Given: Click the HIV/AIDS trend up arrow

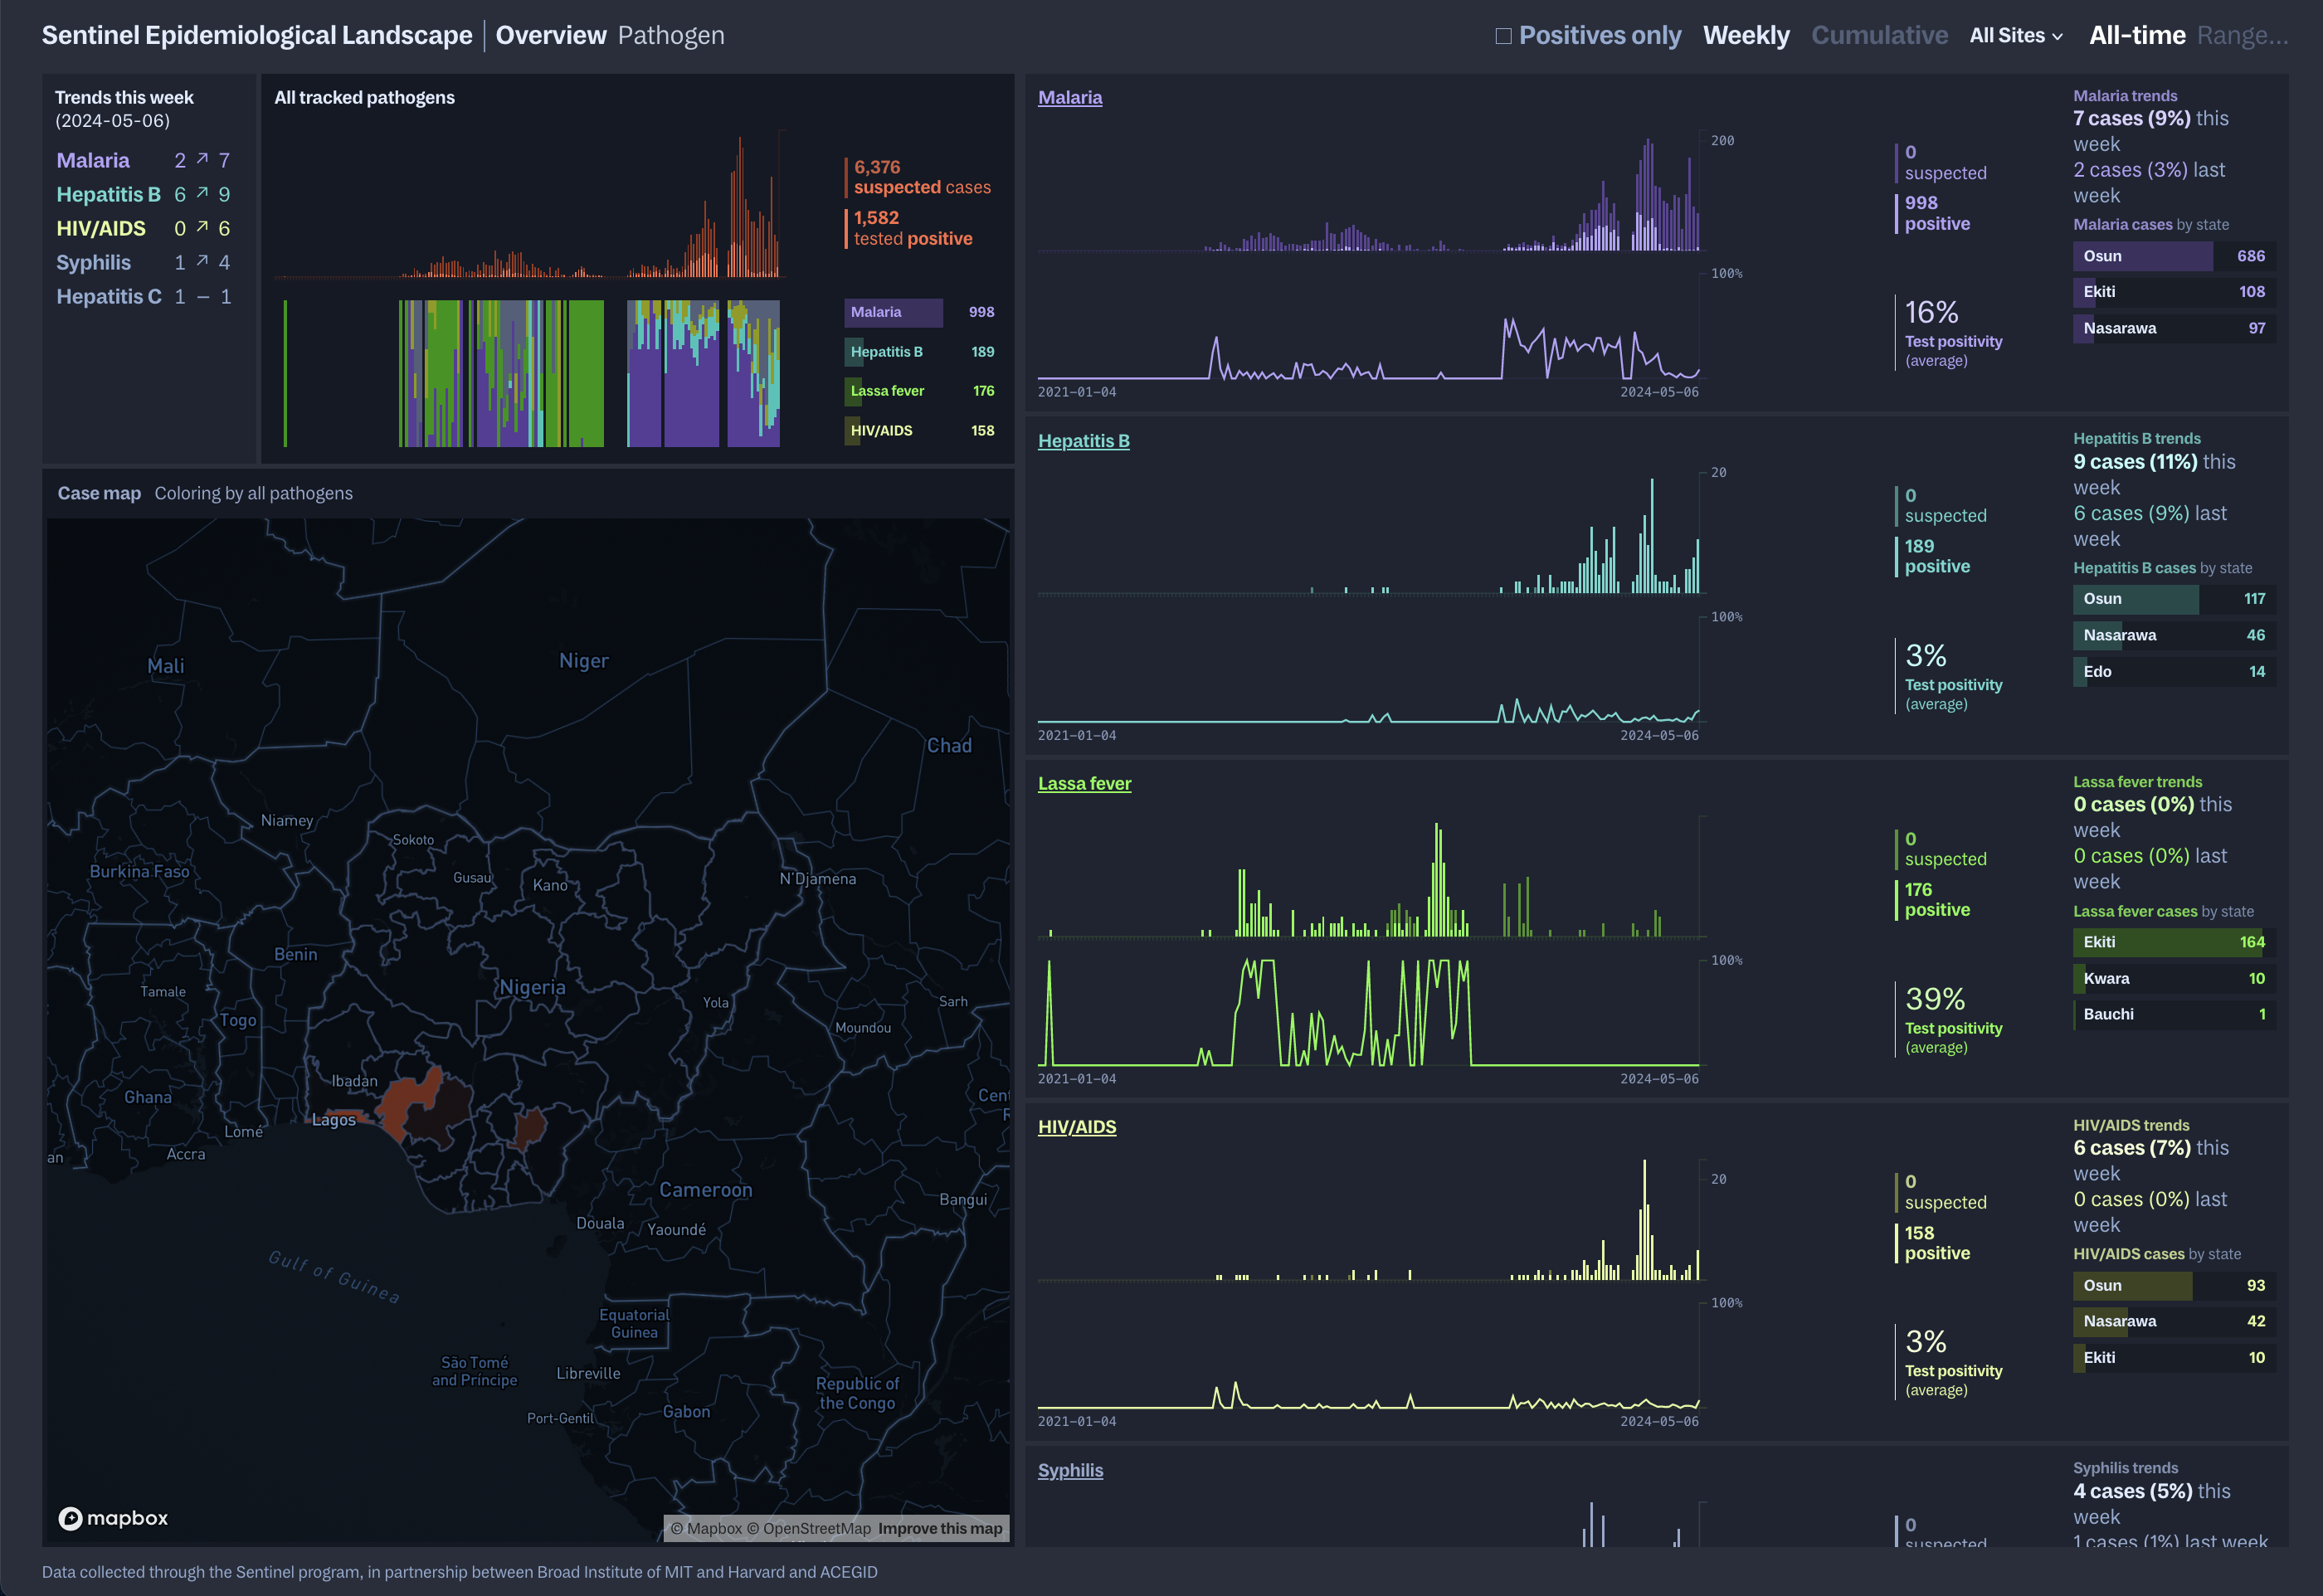Looking at the screenshot, I should (x=202, y=227).
